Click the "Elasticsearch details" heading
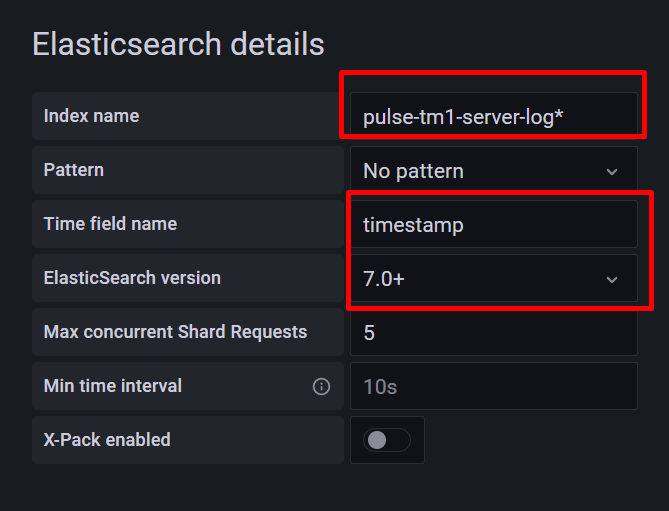The height and width of the screenshot is (511, 669). tap(178, 44)
